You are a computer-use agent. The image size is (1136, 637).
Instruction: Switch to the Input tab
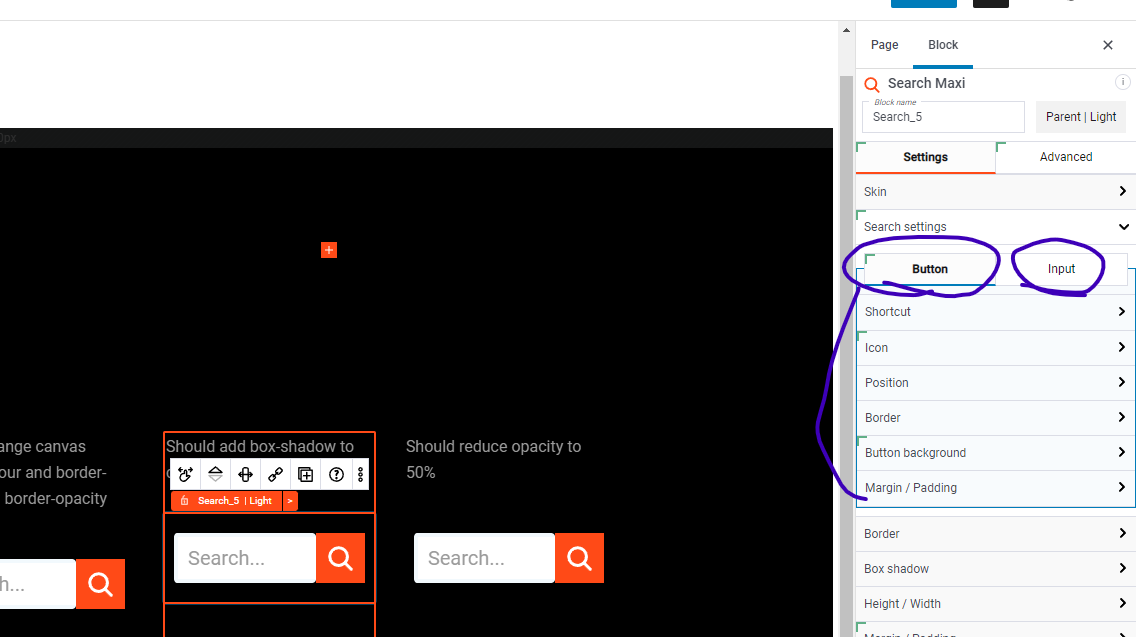click(1061, 268)
